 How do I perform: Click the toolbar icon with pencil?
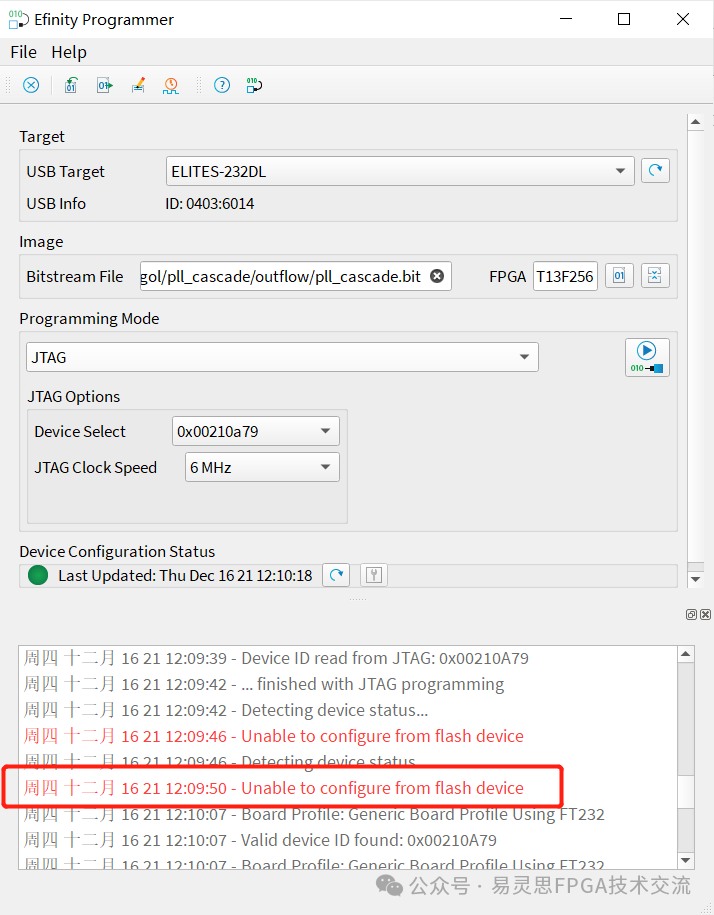tap(138, 85)
